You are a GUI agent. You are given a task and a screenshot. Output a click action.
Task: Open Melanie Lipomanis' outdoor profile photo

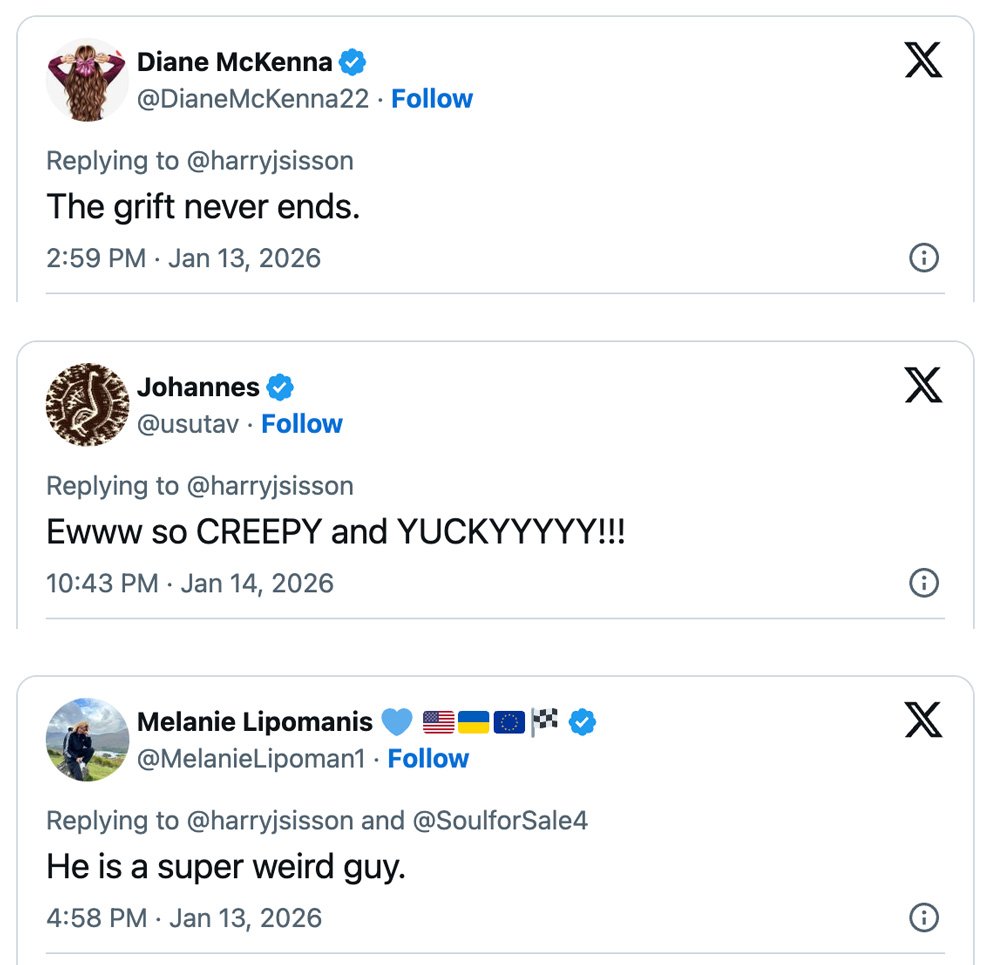[87, 739]
